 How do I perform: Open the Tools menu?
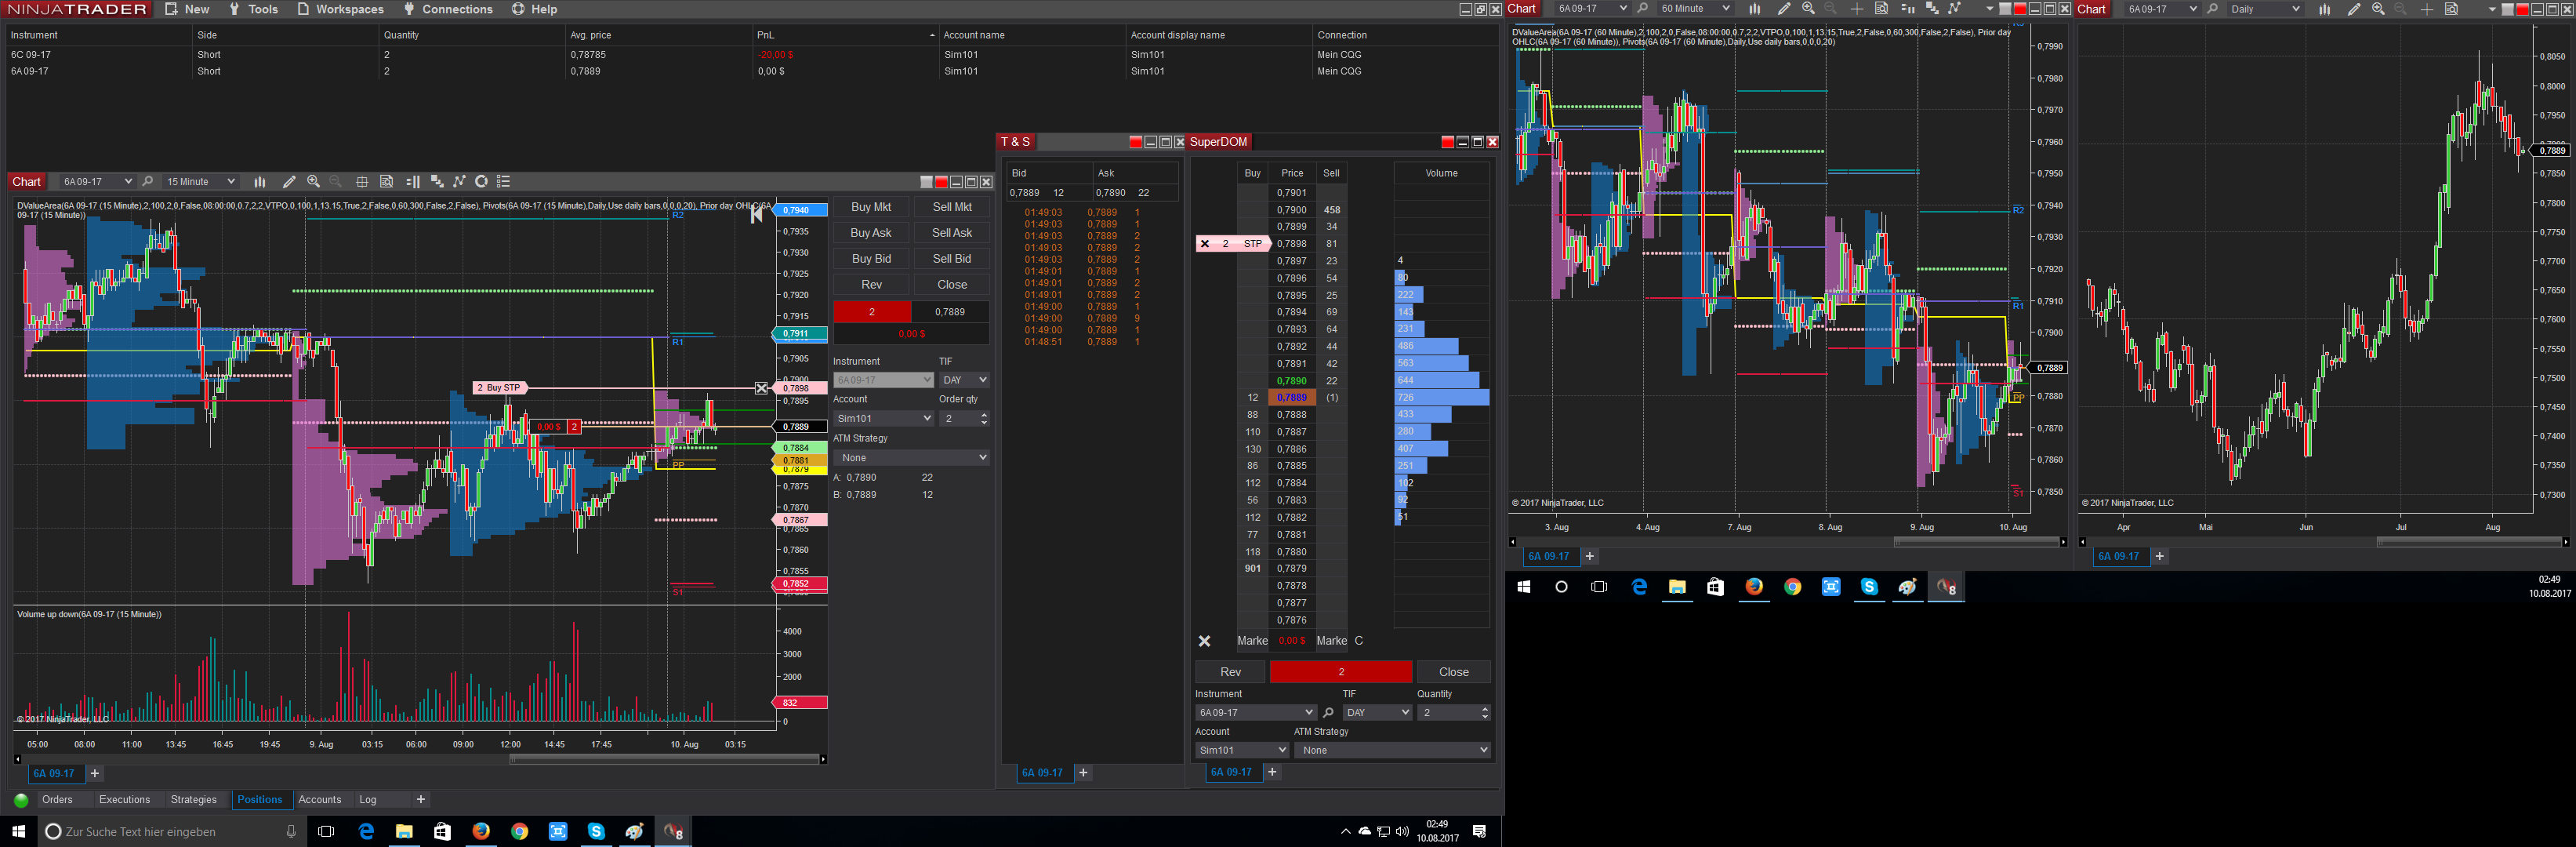click(x=253, y=9)
